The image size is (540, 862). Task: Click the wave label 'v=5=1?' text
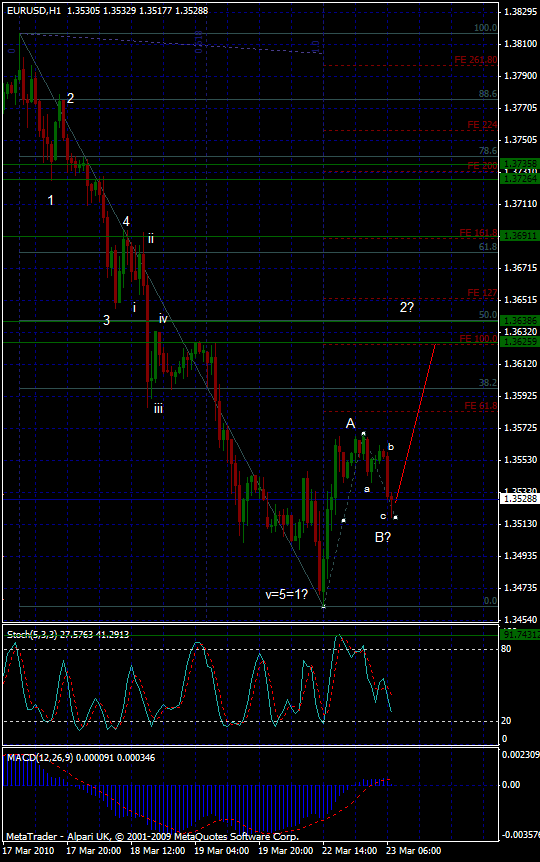coord(286,594)
